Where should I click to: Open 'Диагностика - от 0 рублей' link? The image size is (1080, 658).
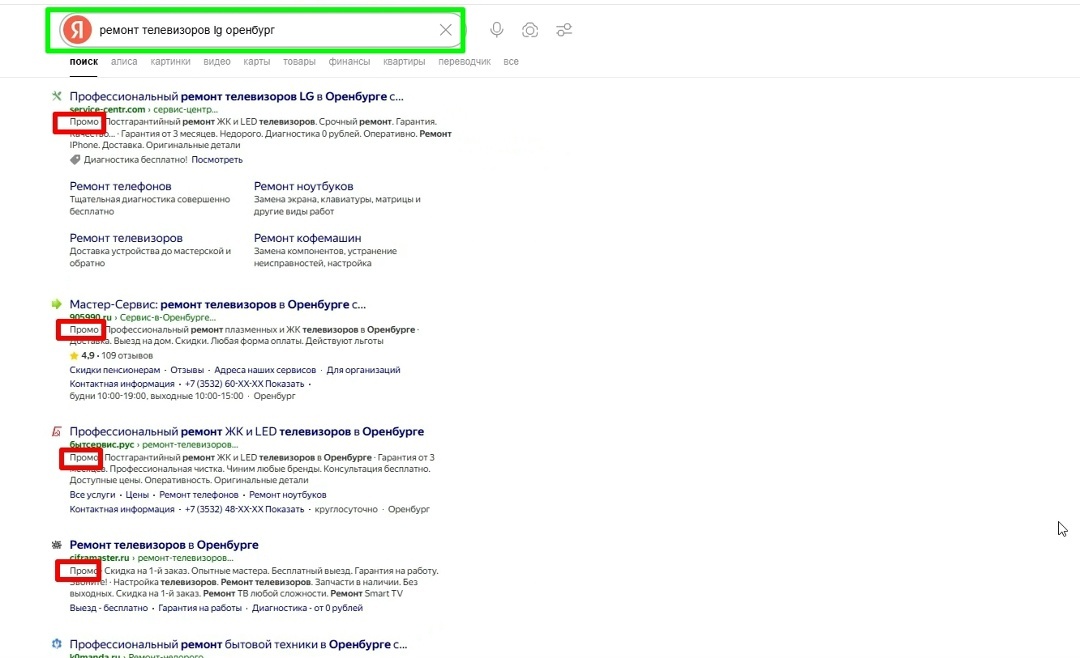(x=307, y=608)
